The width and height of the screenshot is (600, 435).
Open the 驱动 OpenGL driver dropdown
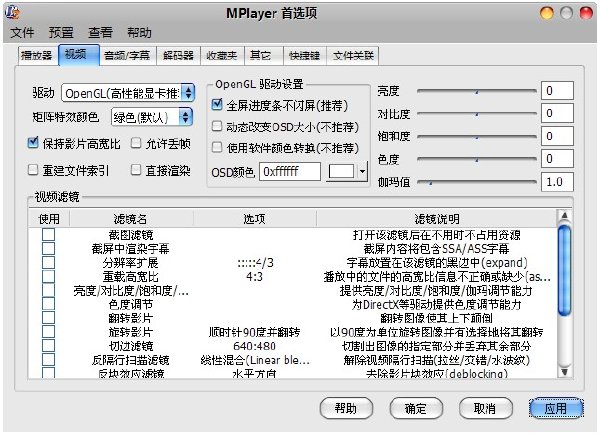(128, 93)
